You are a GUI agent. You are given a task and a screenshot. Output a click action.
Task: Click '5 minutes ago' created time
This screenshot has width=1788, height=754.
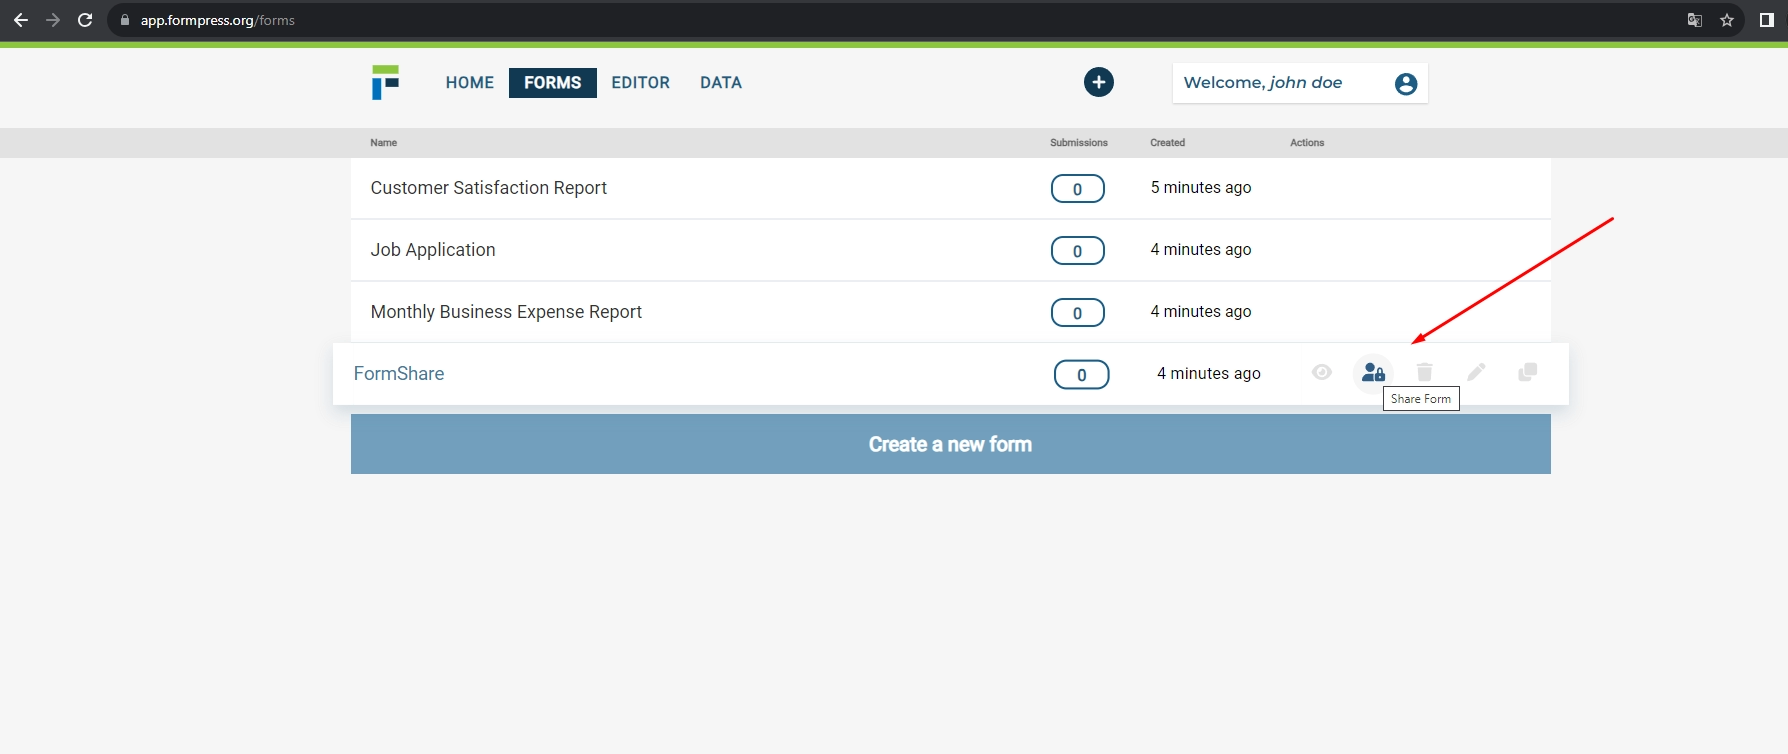coord(1201,188)
